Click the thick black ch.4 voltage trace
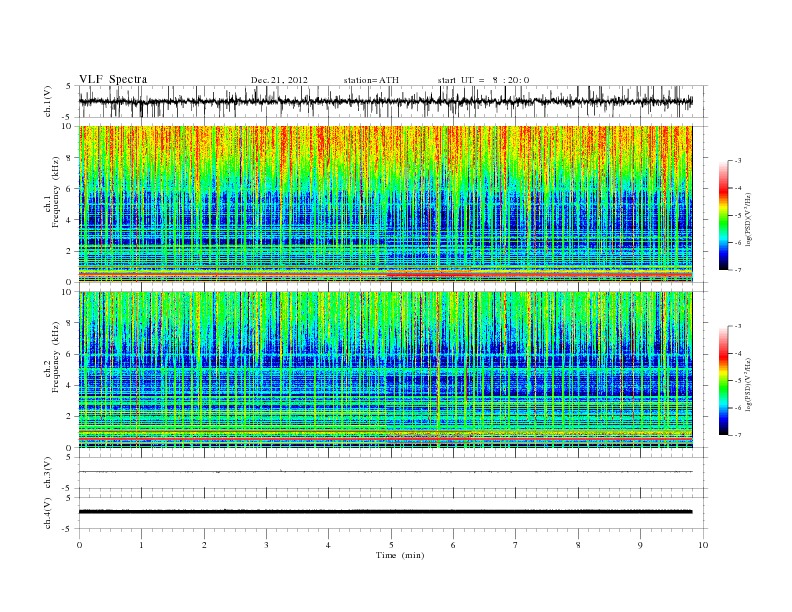Image resolution: width=792 pixels, height=612 pixels. [386, 512]
